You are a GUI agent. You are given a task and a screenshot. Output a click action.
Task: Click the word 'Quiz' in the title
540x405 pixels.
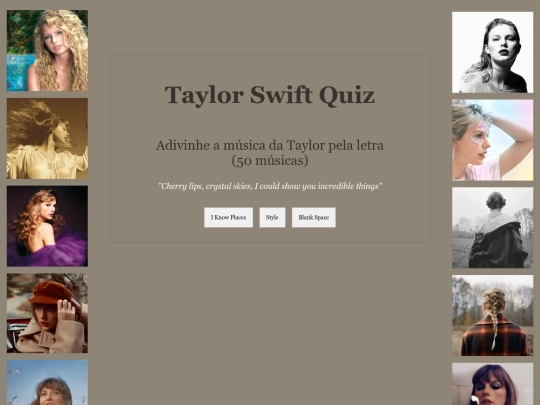click(x=347, y=95)
